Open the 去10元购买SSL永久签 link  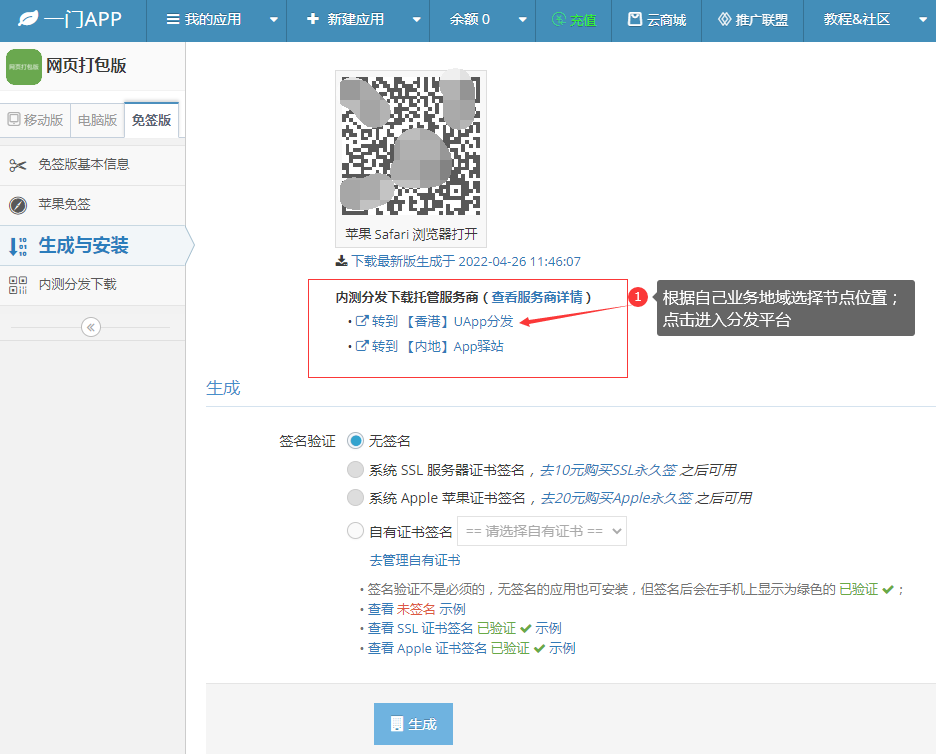click(608, 470)
